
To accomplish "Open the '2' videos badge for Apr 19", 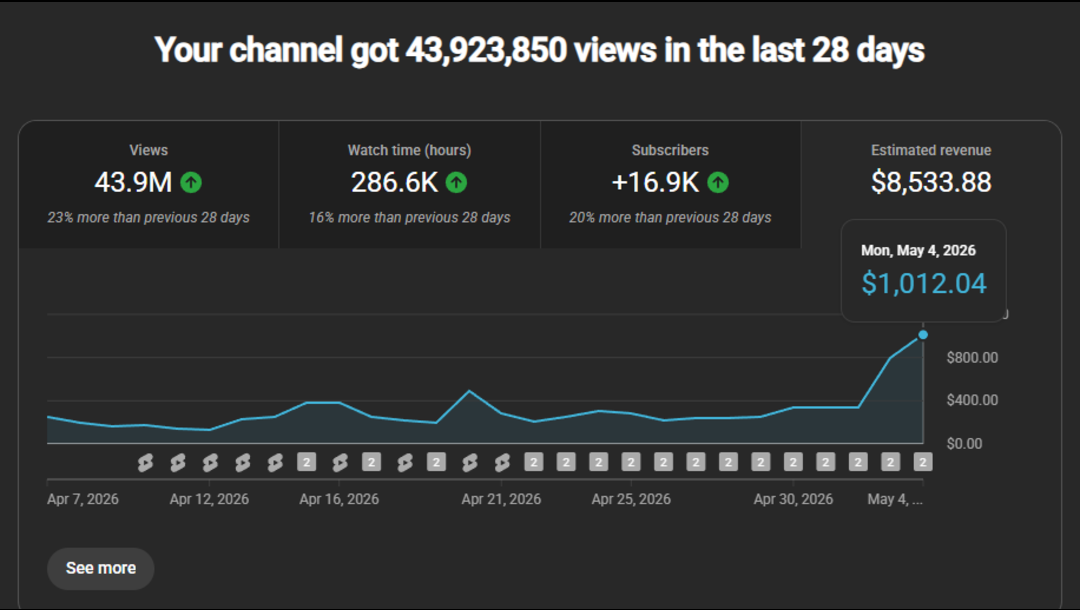I will click(437, 462).
